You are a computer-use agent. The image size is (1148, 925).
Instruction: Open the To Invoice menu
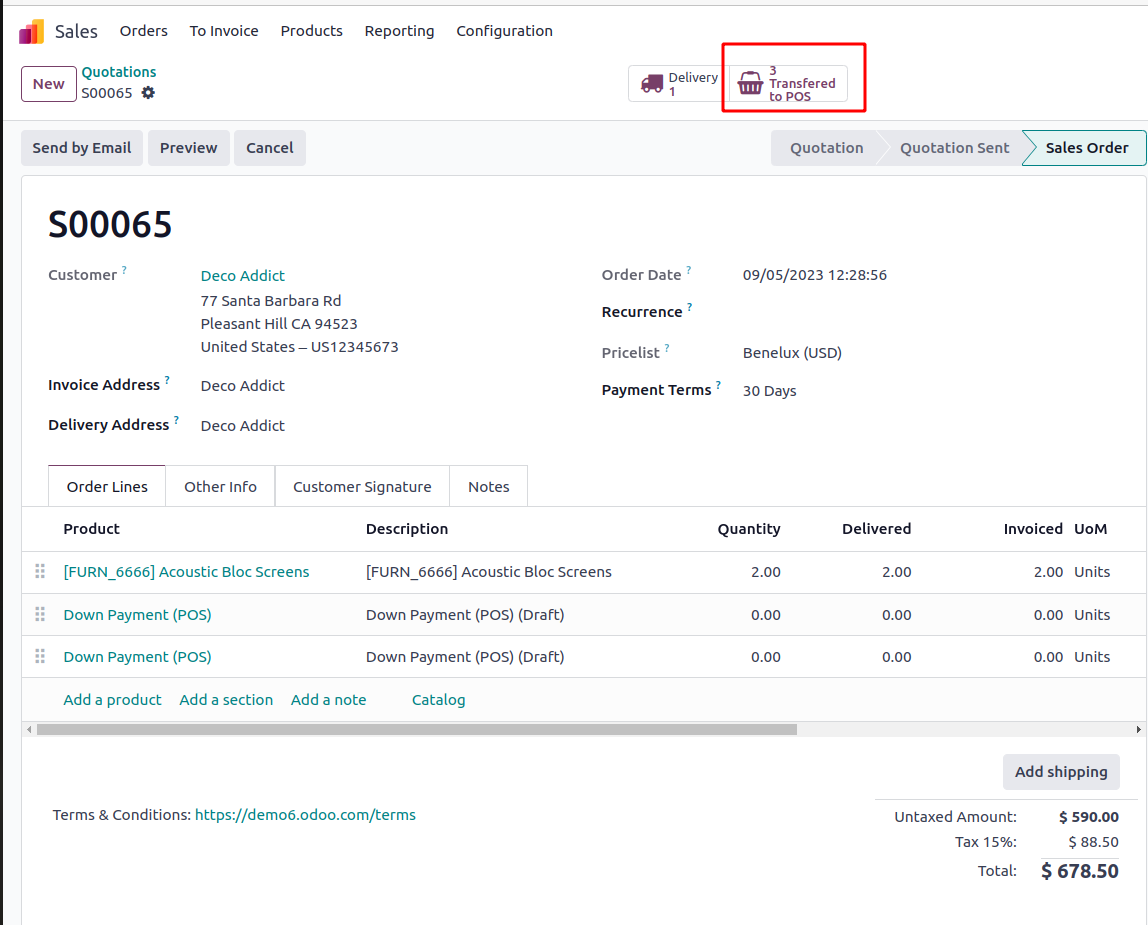coord(224,31)
